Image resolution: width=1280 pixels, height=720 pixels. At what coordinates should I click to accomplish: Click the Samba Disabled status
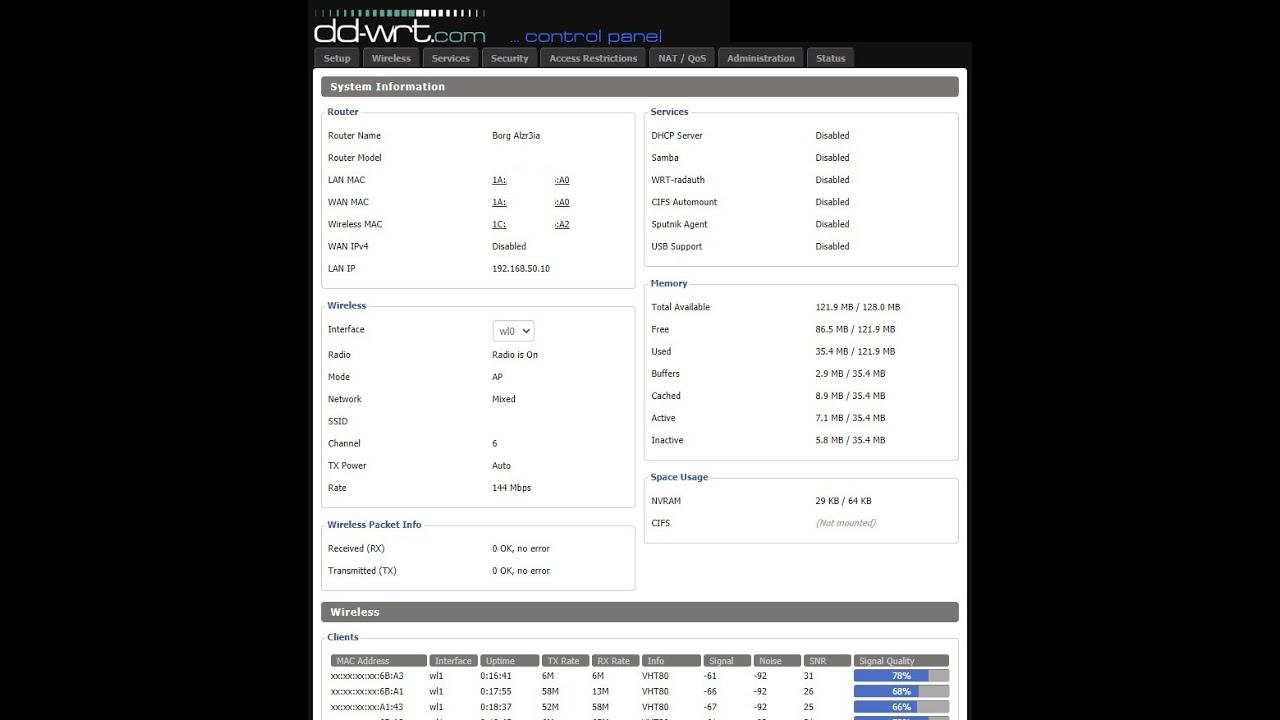click(x=832, y=158)
